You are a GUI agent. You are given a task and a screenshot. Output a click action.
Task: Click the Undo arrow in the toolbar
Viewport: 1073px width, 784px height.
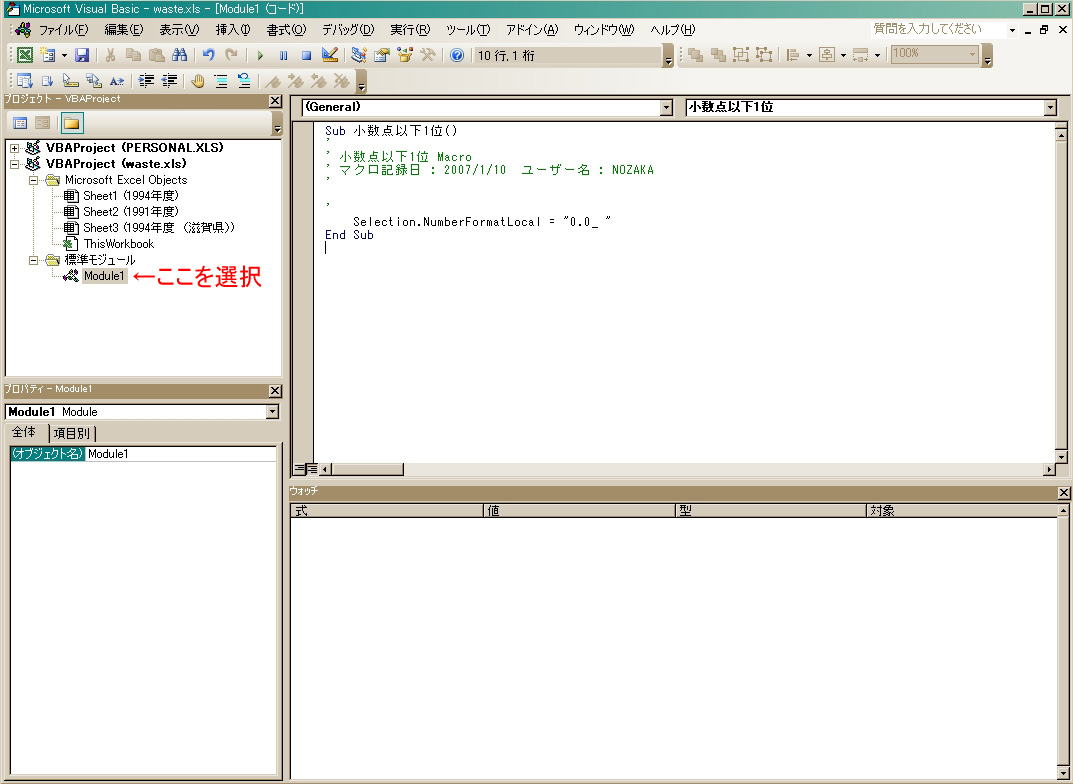click(208, 55)
